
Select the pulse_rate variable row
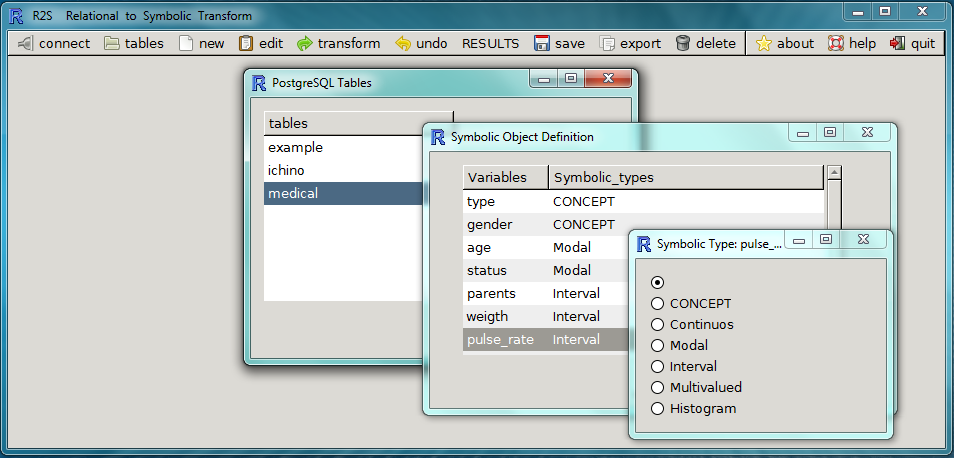[x=500, y=340]
